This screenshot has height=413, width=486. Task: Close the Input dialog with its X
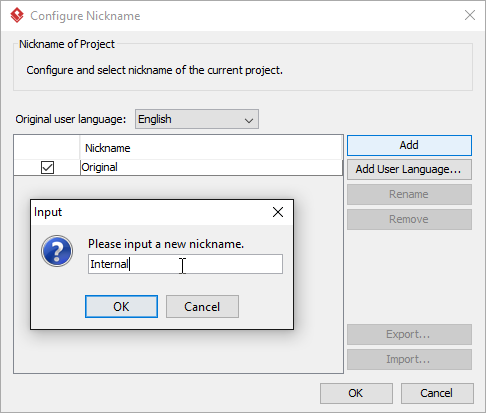tap(278, 212)
